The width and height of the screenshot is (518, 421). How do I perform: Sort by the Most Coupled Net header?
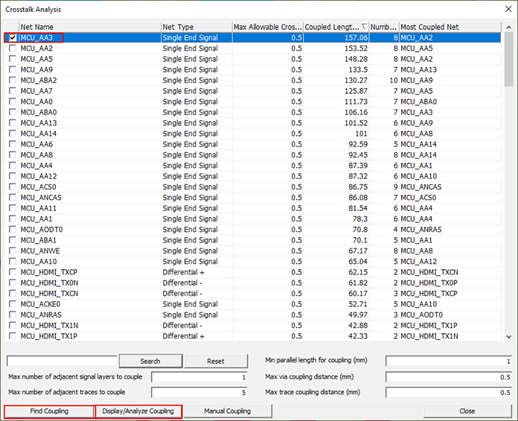(x=450, y=27)
